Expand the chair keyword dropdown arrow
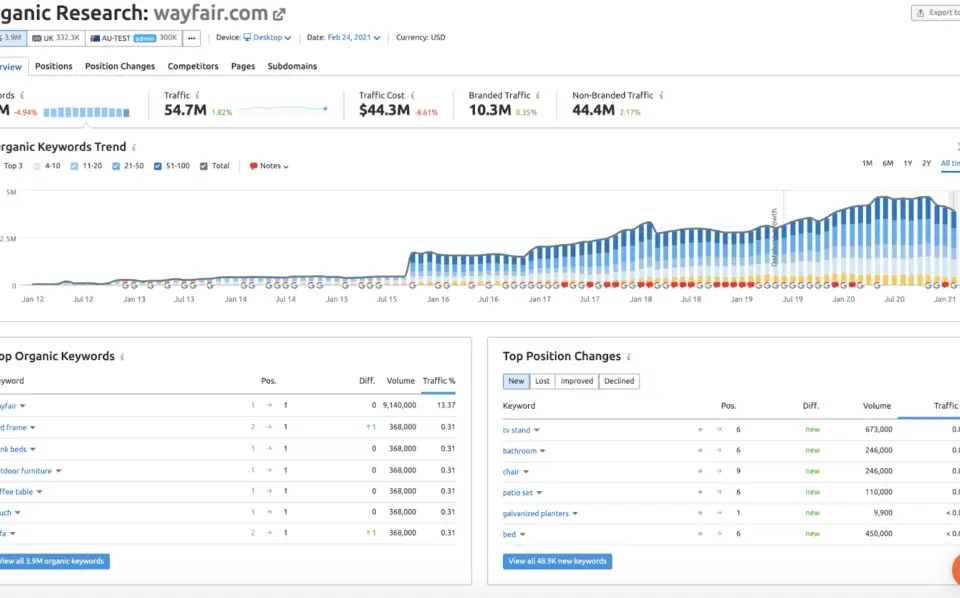The image size is (960, 598). click(526, 472)
